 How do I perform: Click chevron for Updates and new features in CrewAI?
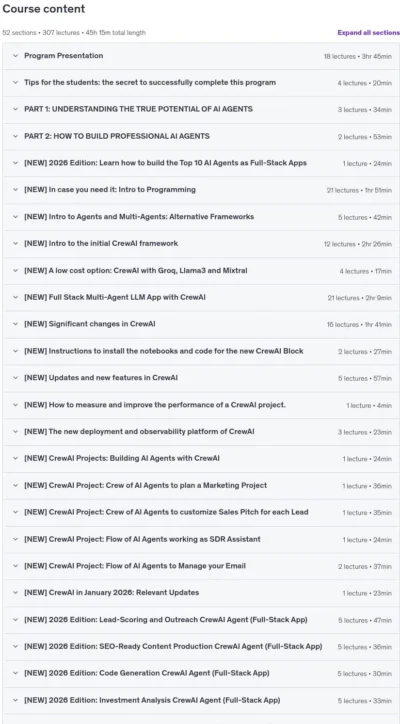coord(15,378)
